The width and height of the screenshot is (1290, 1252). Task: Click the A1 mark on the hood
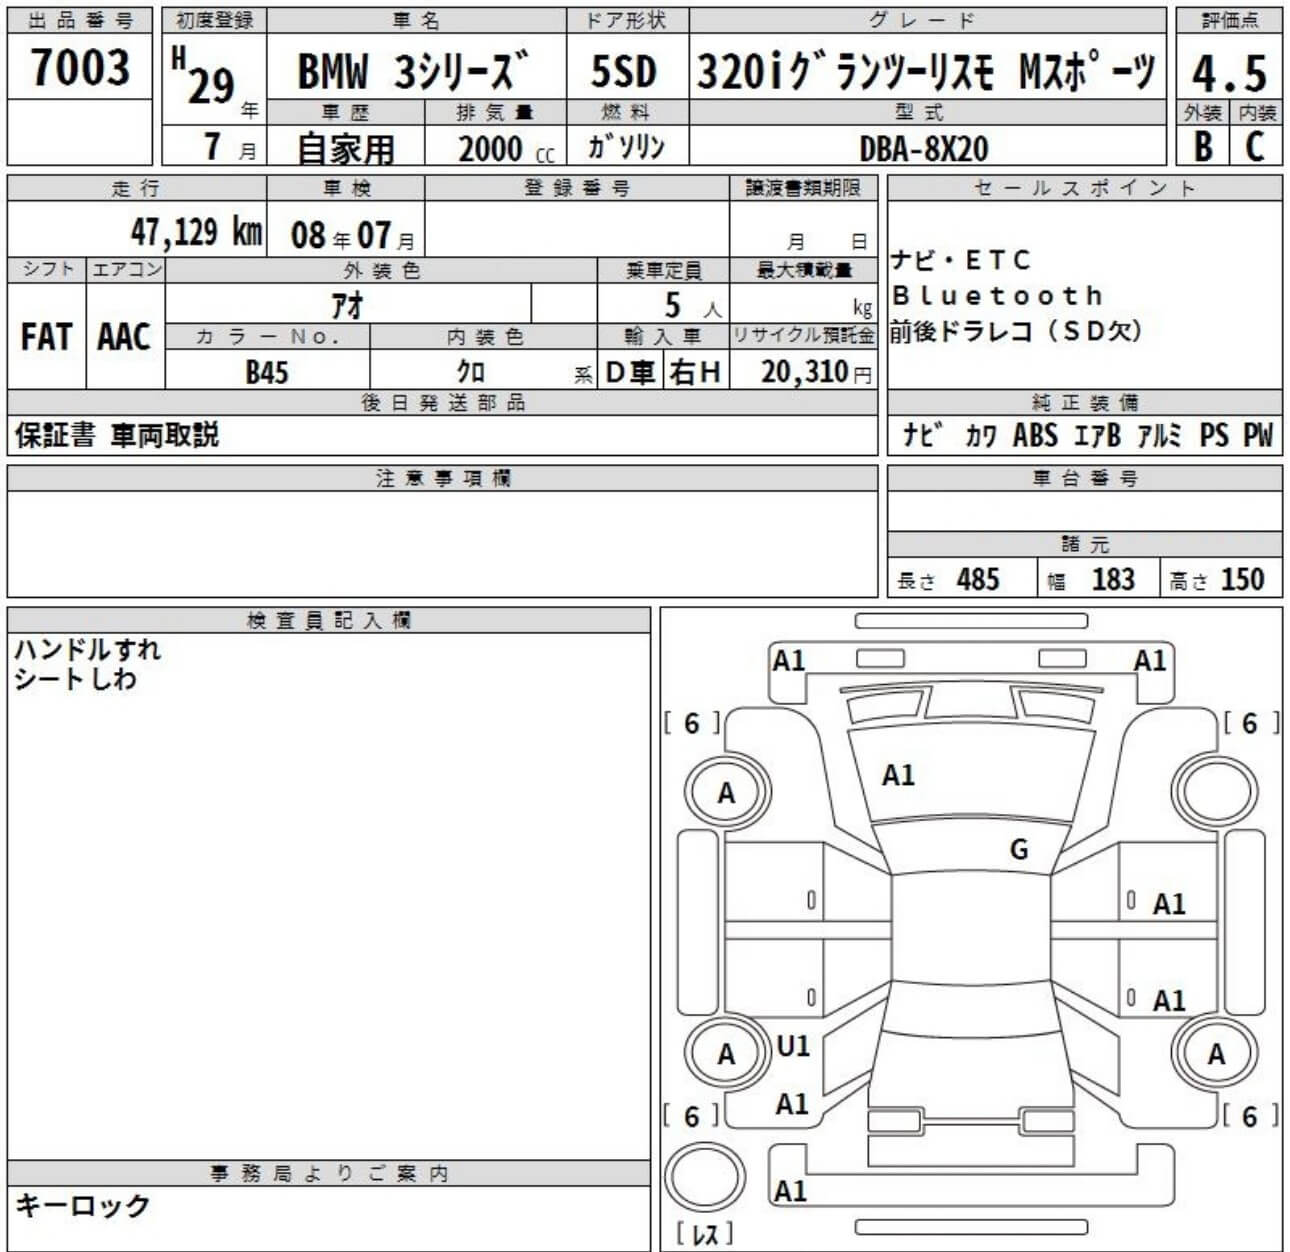point(898,775)
